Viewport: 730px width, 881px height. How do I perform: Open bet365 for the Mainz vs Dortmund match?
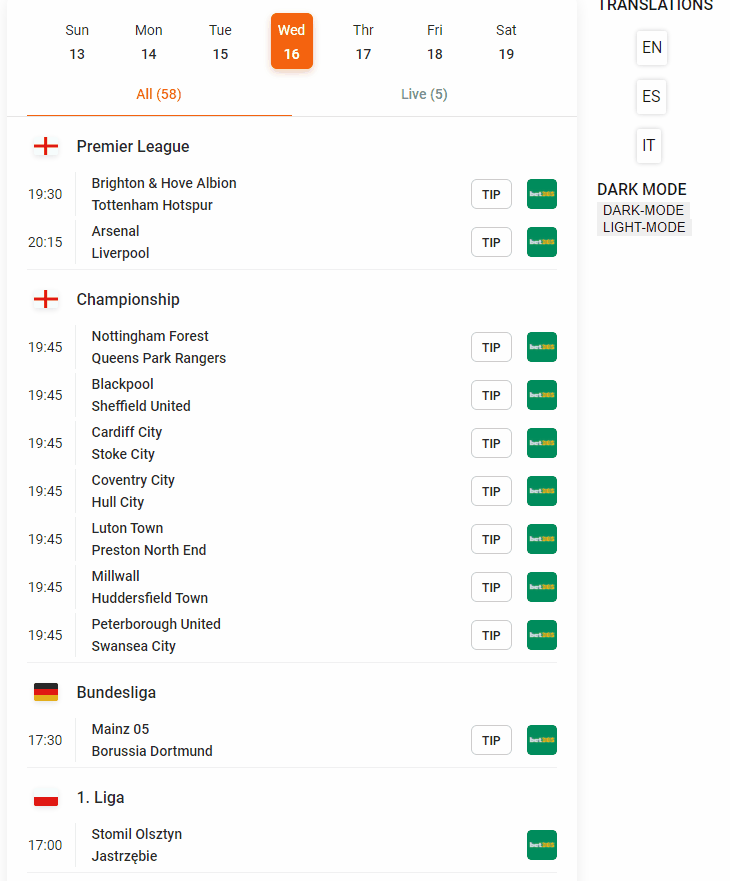coord(541,740)
